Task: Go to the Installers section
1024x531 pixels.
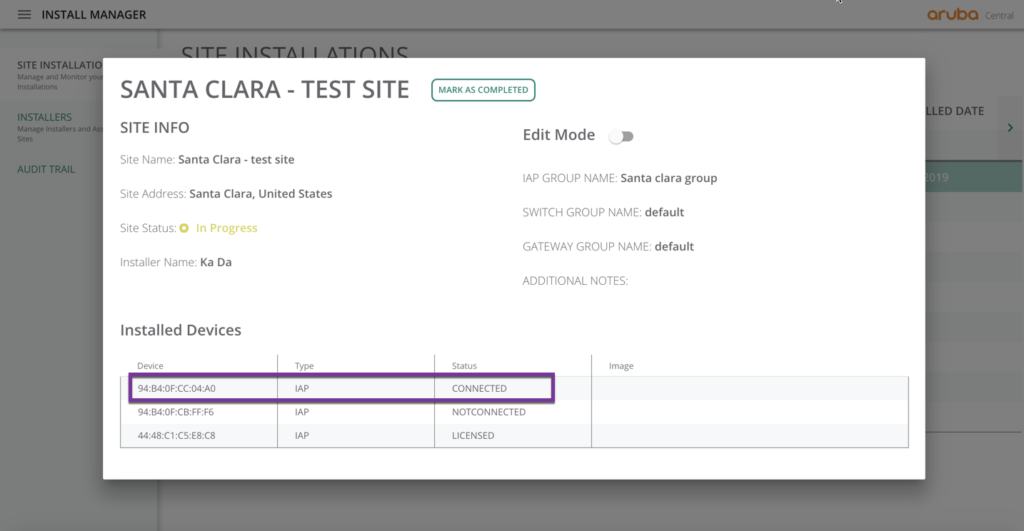Action: [44, 117]
